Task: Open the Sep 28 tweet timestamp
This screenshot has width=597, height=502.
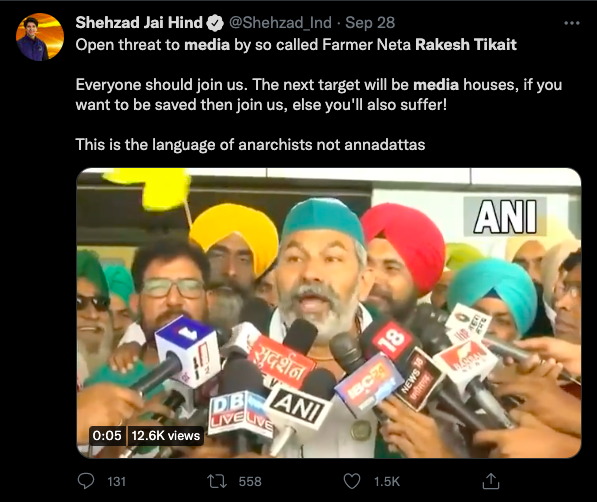Action: pos(370,23)
